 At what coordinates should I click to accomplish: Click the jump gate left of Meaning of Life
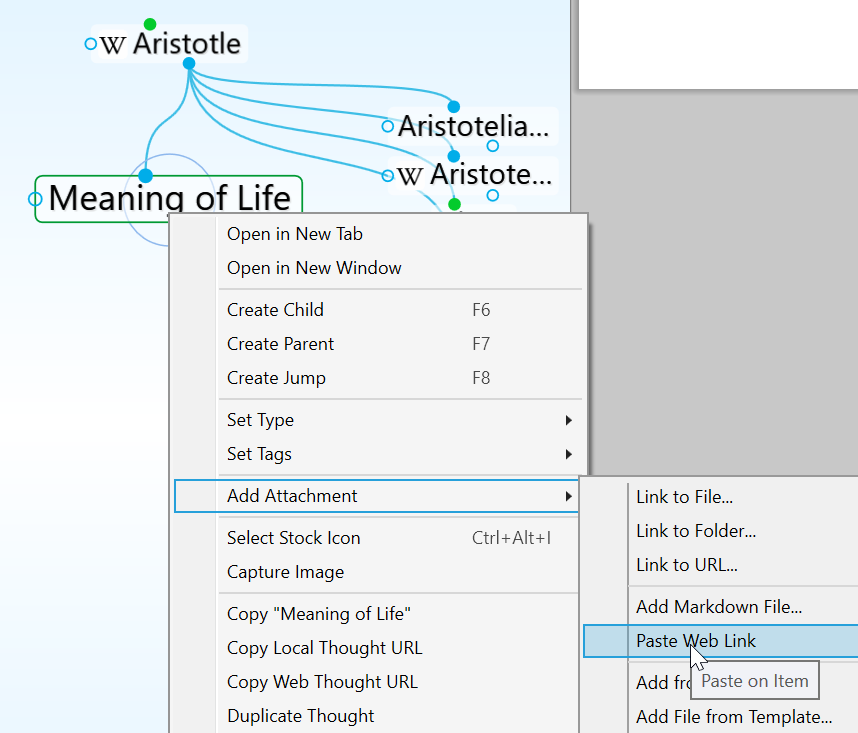point(35,199)
